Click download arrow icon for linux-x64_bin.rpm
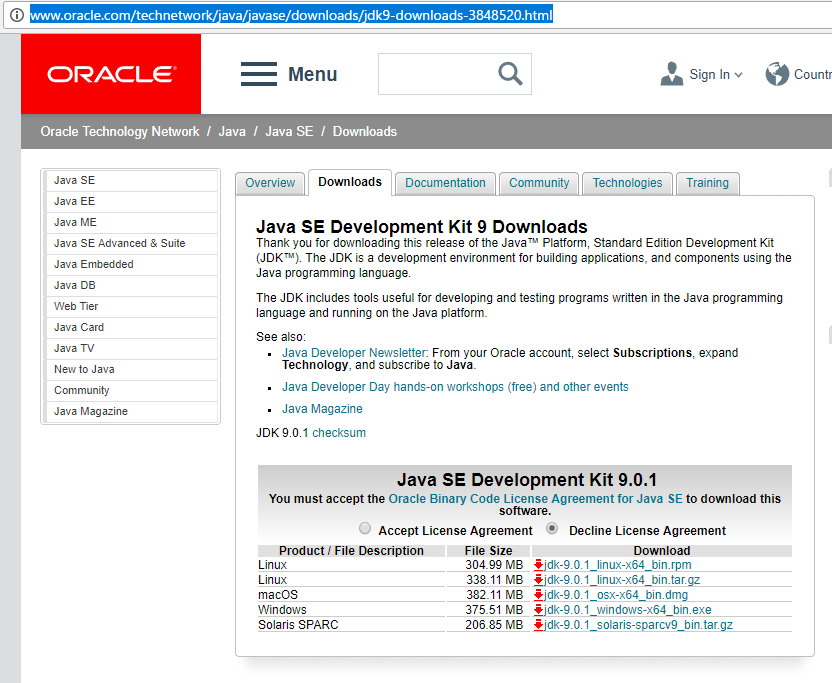 539,565
